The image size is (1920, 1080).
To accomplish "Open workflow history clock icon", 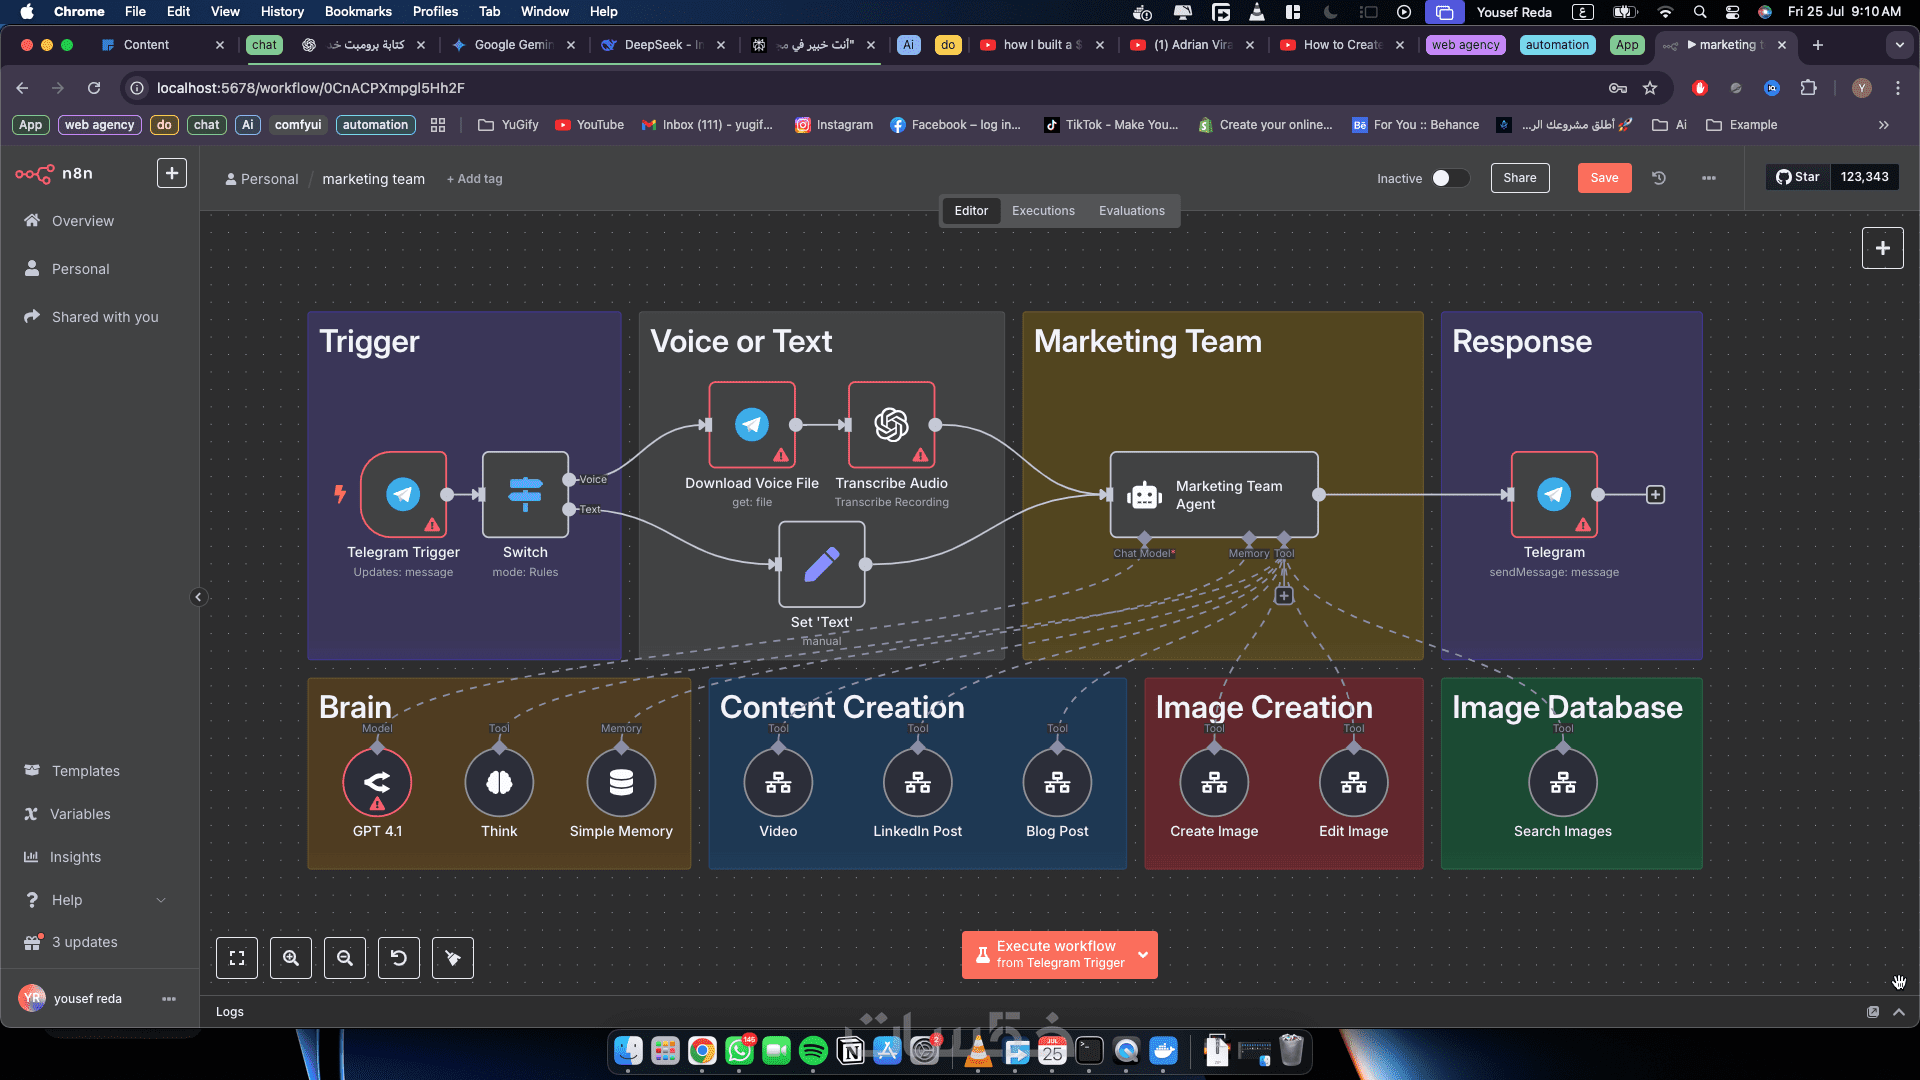I will tap(1659, 178).
